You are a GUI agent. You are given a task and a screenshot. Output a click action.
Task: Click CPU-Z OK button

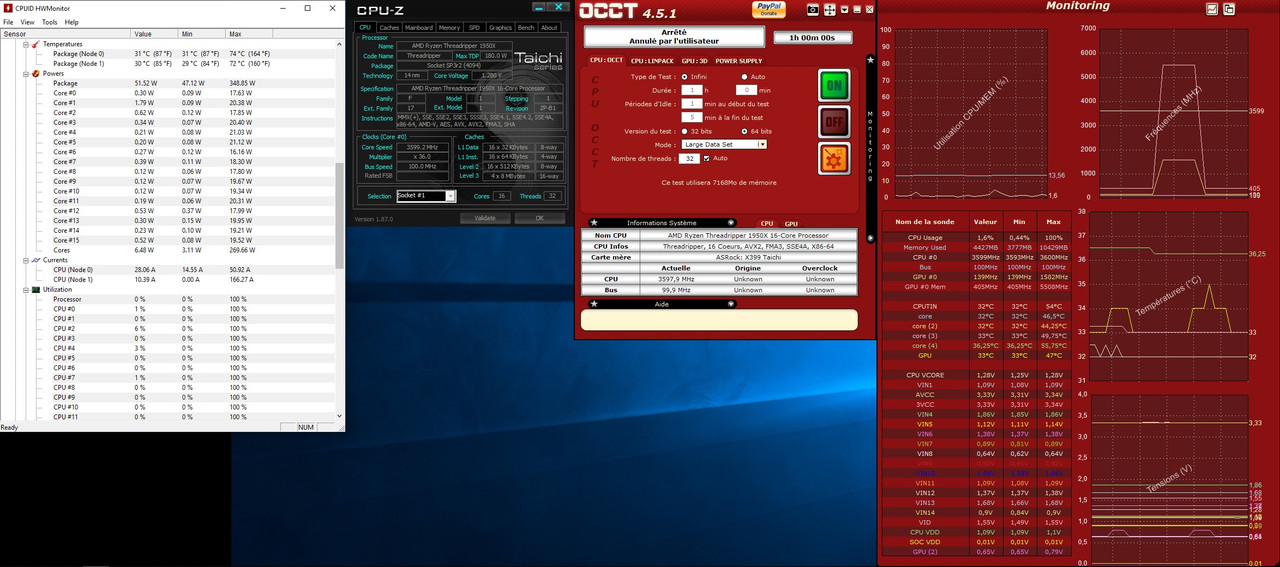point(539,218)
